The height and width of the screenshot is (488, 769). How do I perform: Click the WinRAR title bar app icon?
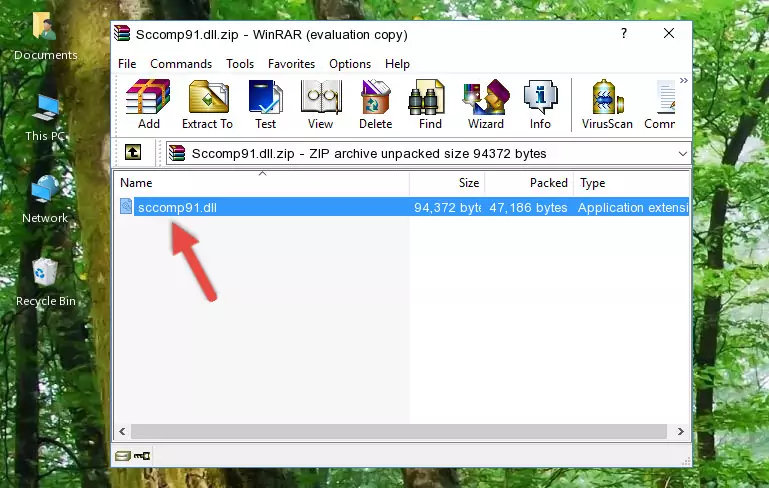pyautogui.click(x=122, y=34)
